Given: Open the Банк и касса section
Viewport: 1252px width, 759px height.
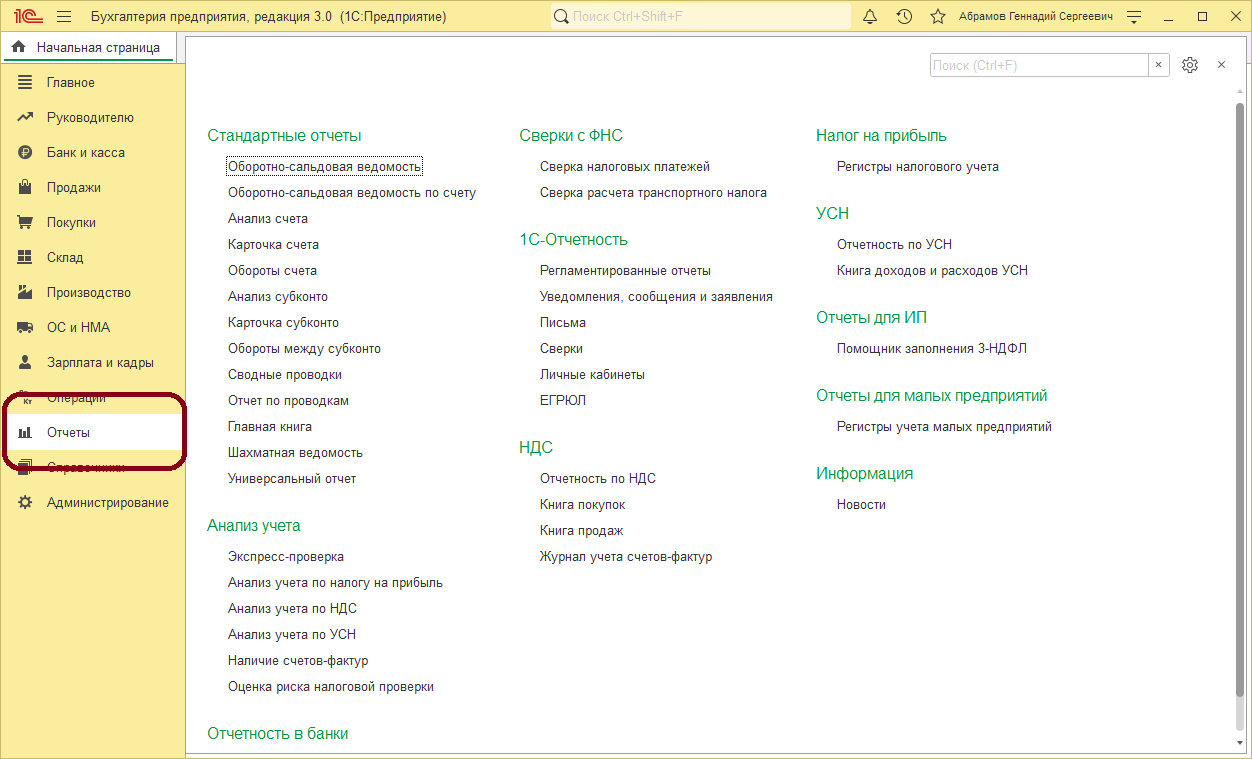Looking at the screenshot, I should pyautogui.click(x=85, y=153).
